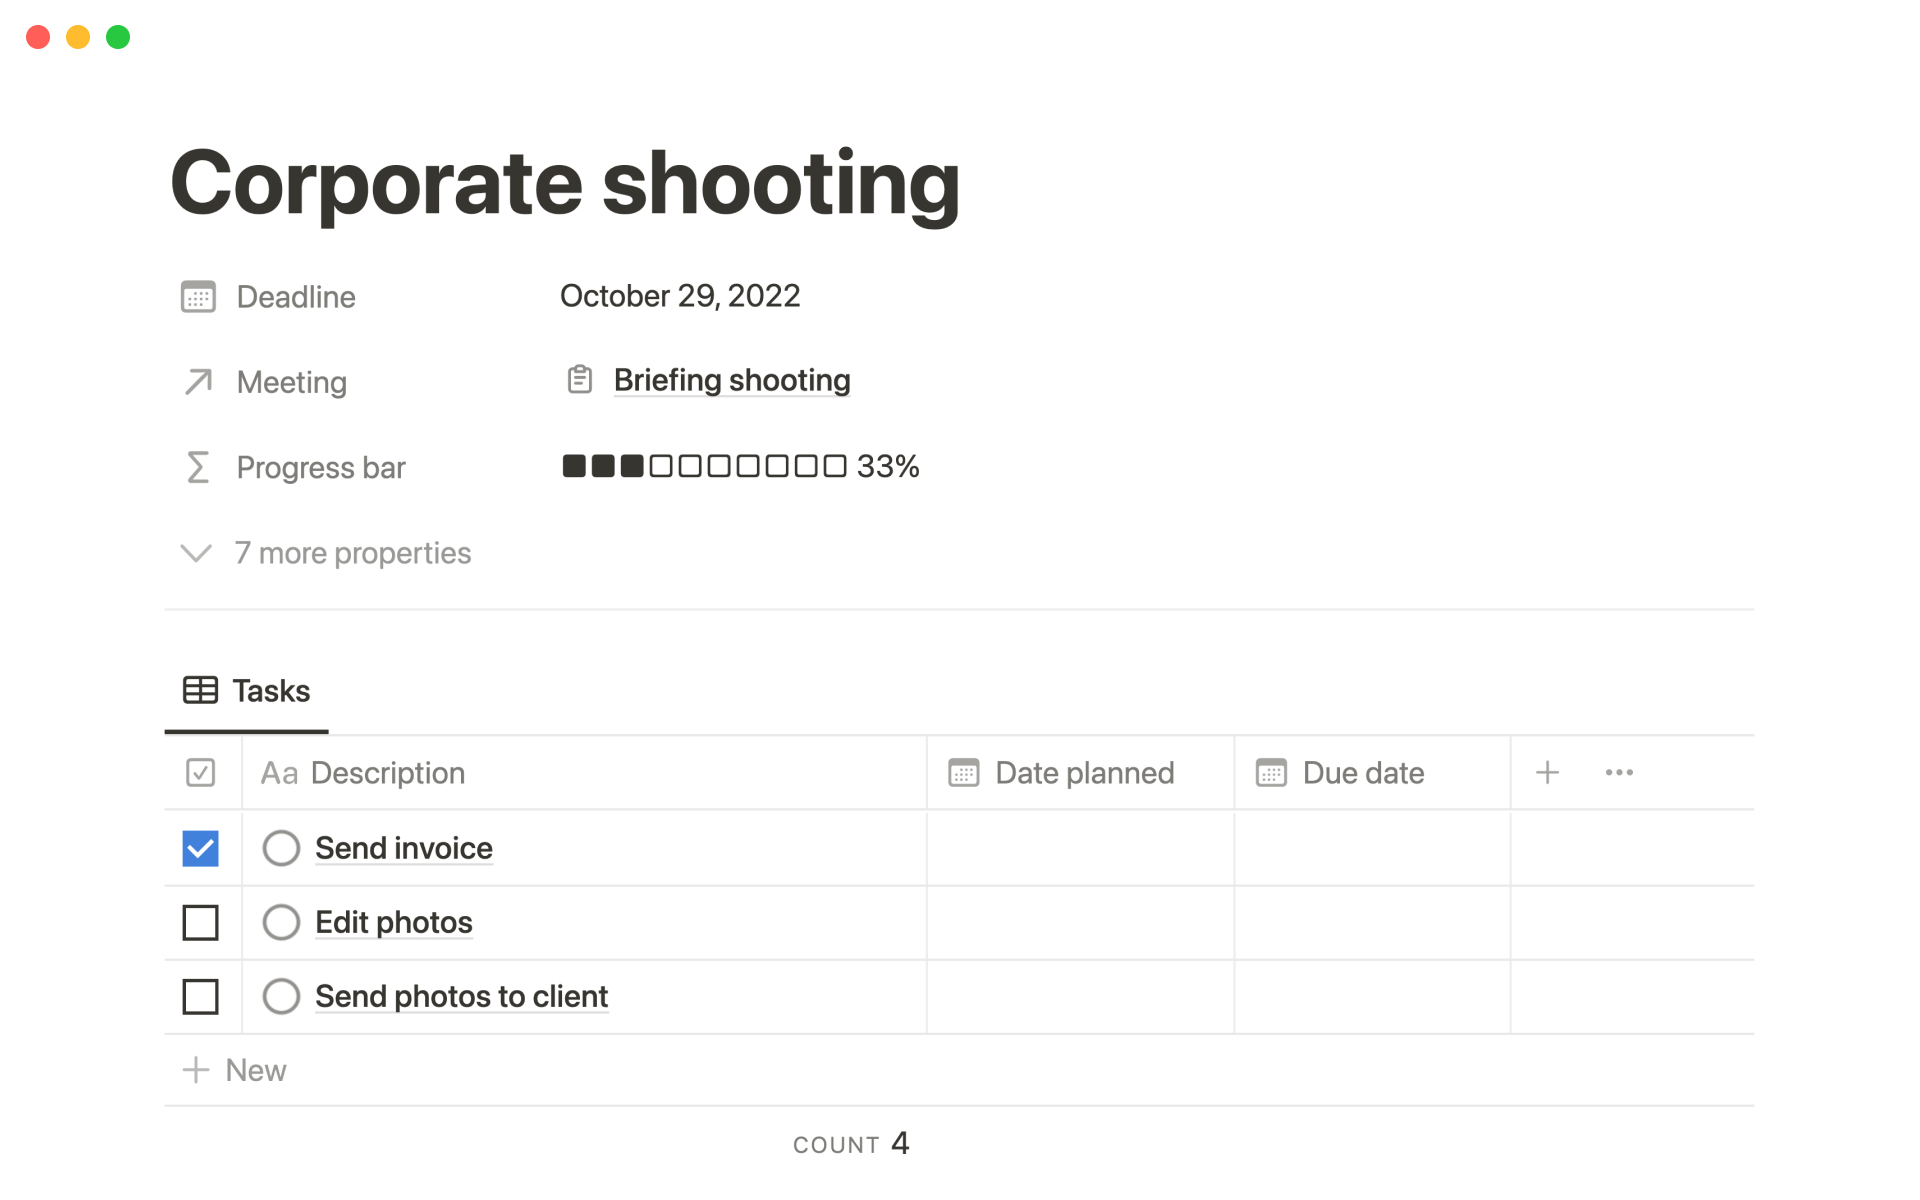1920x1200 pixels.
Task: Open the Send photos to client task
Action: coord(461,996)
